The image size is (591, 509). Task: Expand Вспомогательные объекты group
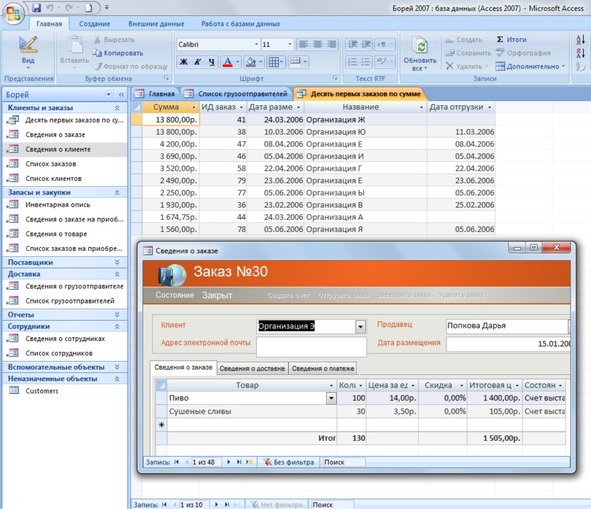tap(117, 367)
